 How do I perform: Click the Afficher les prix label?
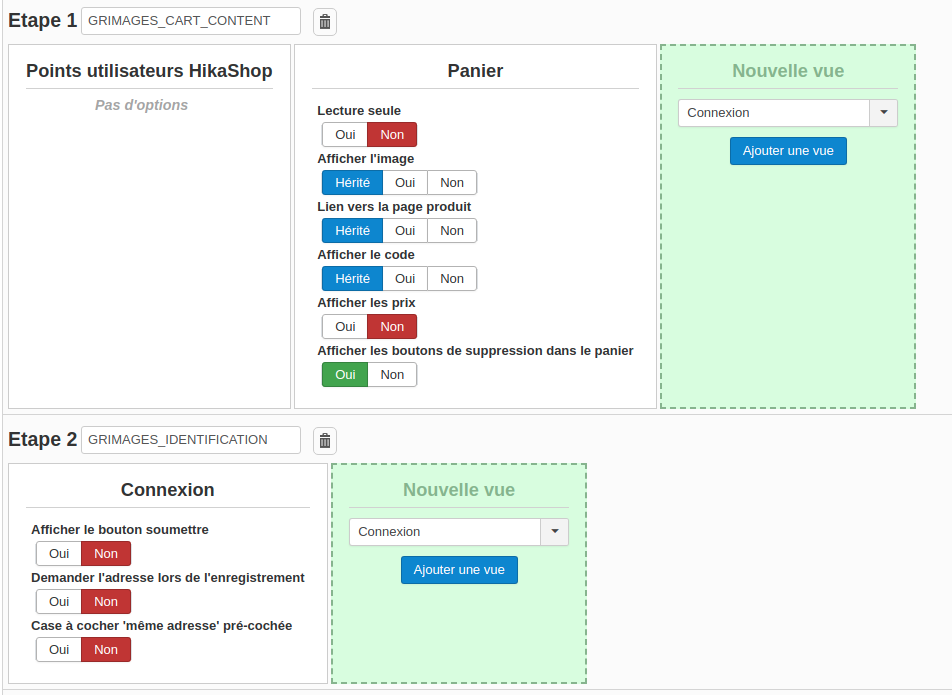(366, 302)
